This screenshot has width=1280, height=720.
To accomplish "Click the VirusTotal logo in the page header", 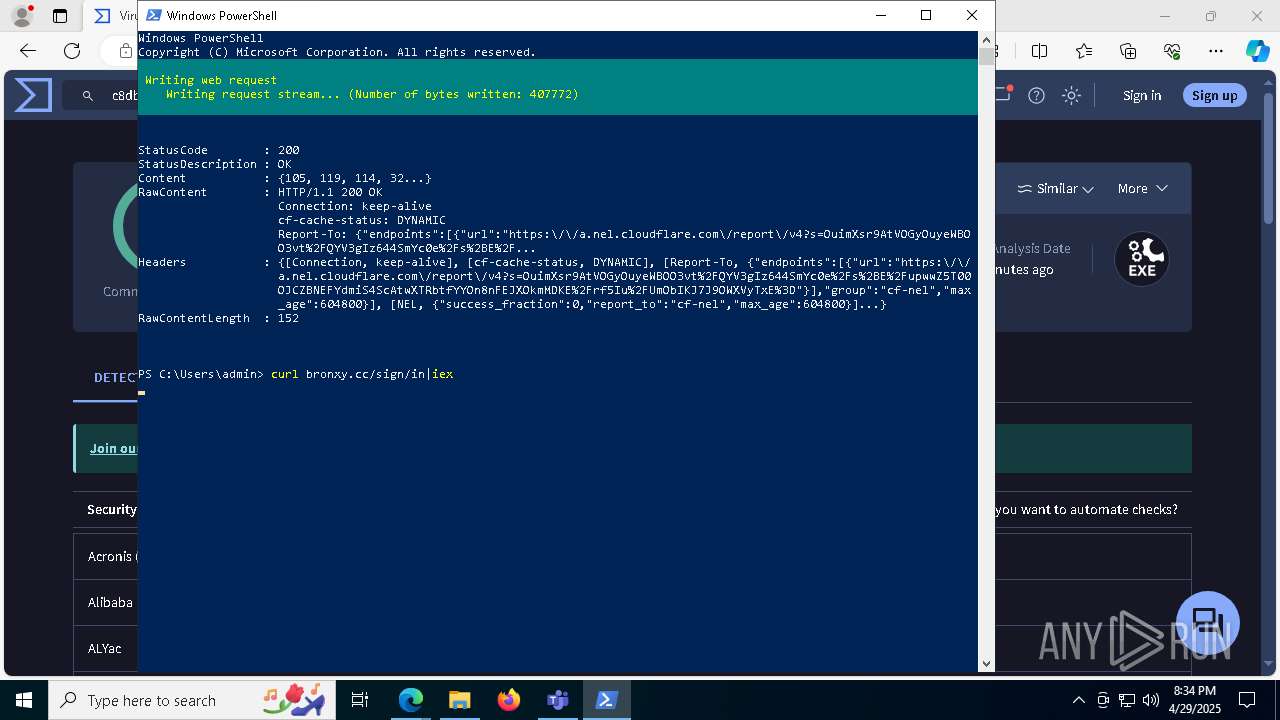I will 33,95.
